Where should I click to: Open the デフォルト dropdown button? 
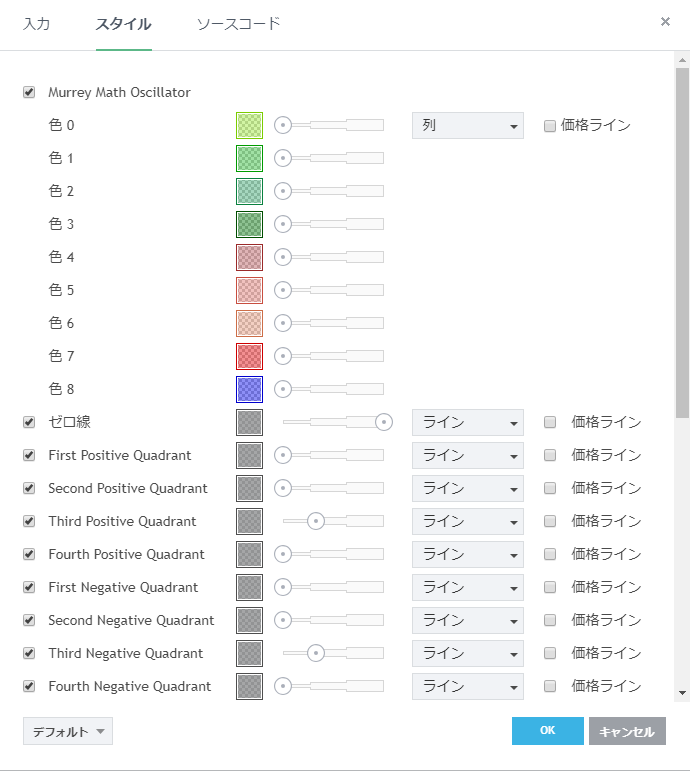(x=67, y=731)
